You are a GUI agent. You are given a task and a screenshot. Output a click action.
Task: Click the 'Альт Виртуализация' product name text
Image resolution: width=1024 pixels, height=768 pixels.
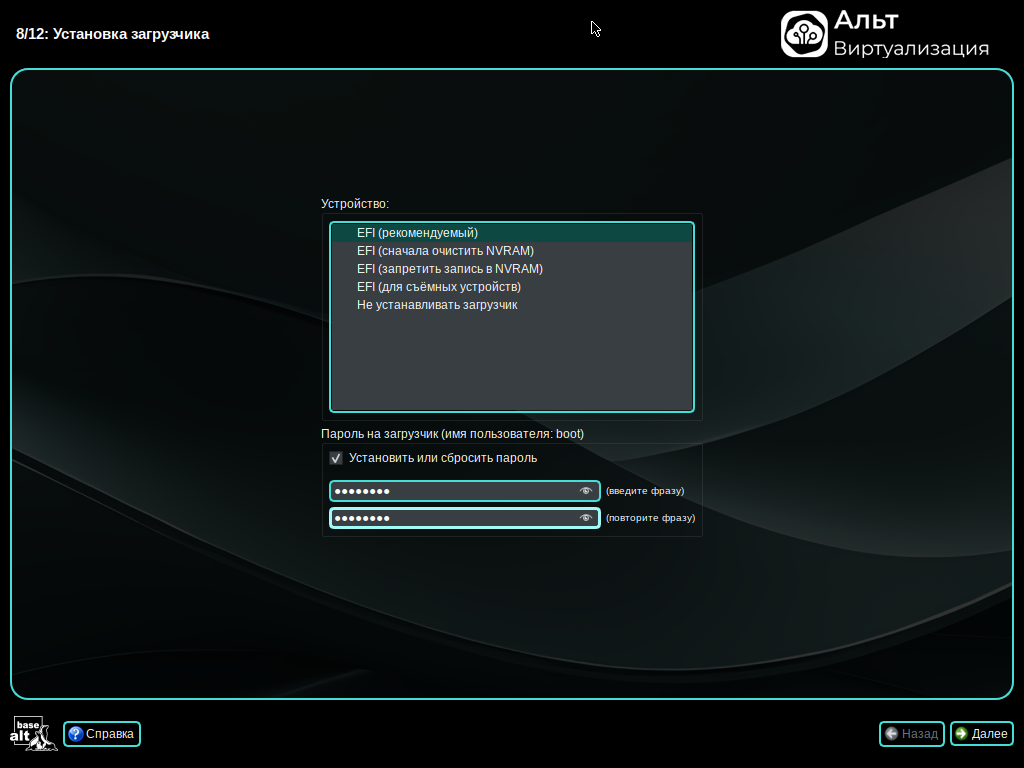(x=910, y=34)
